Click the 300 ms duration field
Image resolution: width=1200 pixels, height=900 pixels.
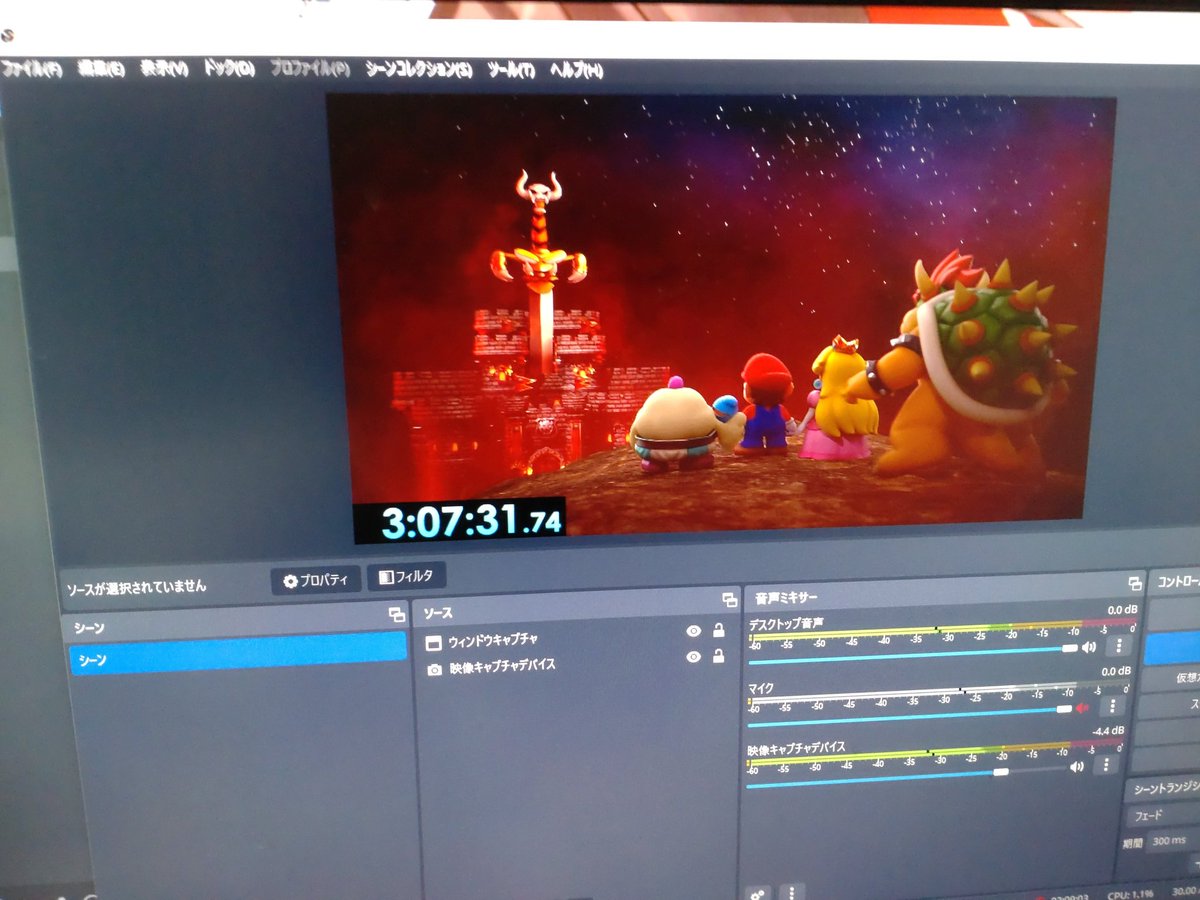click(1172, 842)
